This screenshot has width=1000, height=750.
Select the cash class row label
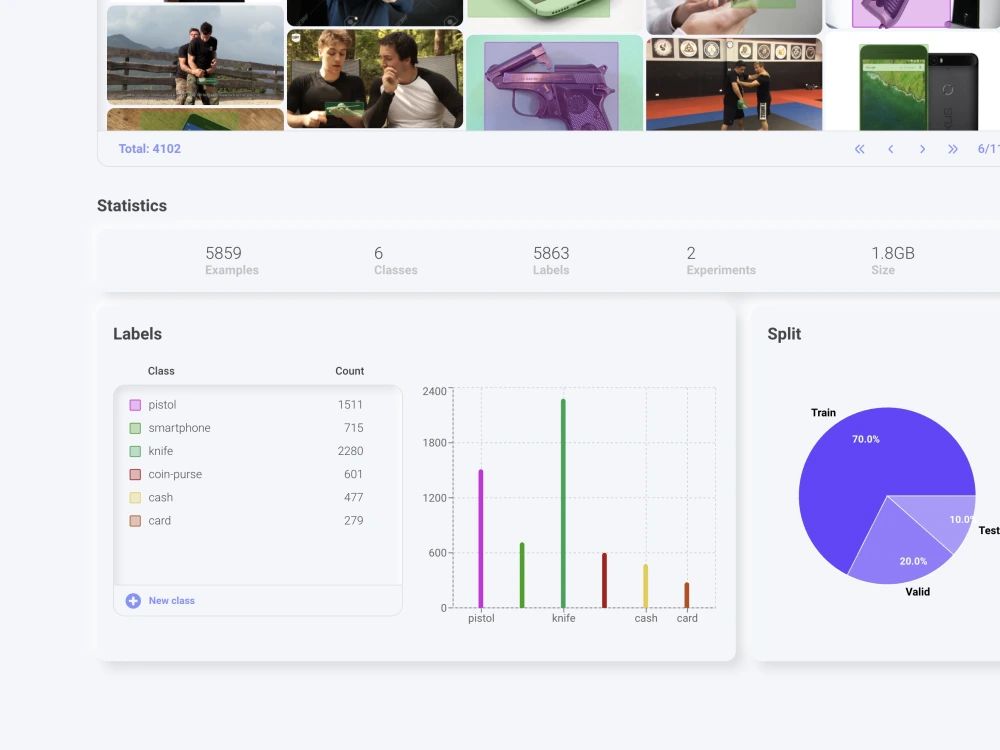pos(161,497)
